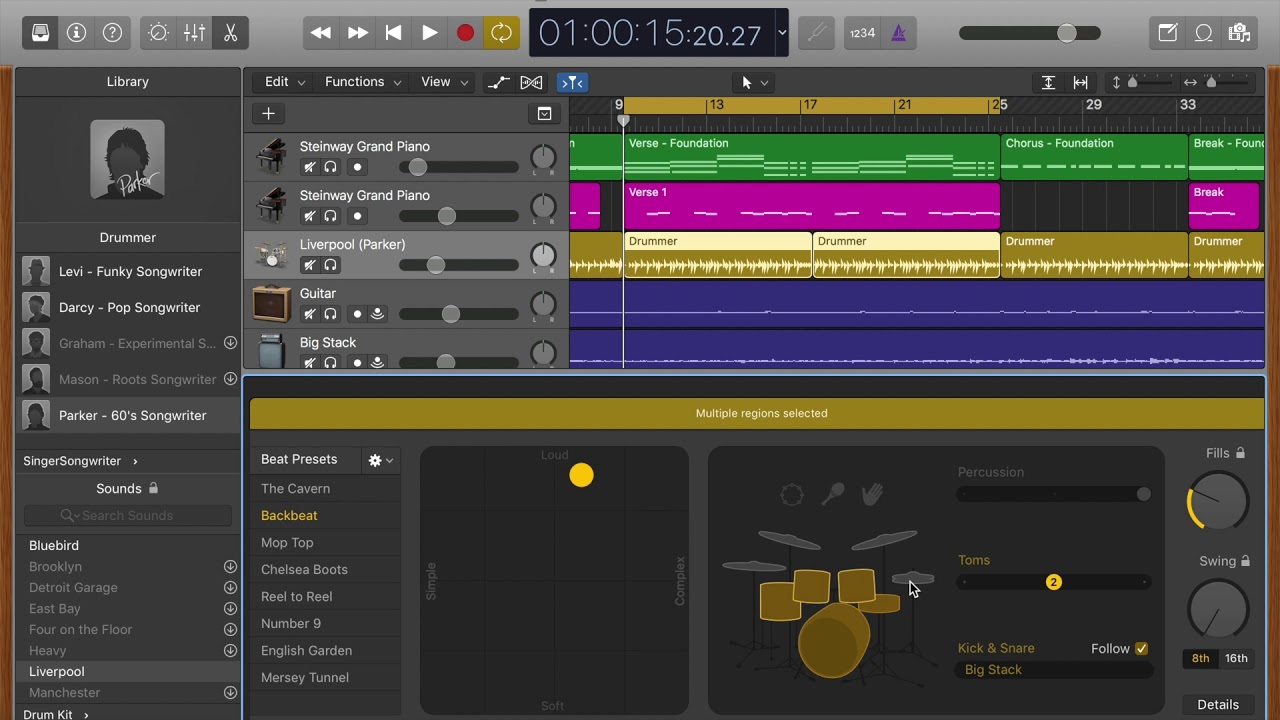Toggle the Catch playhead button
The width and height of the screenshot is (1280, 720).
pos(572,82)
